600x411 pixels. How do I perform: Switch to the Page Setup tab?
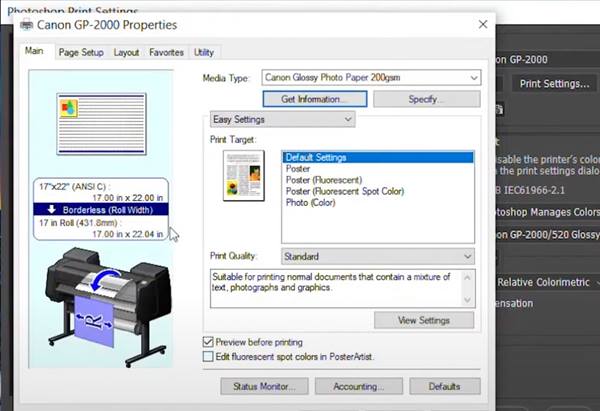81,52
